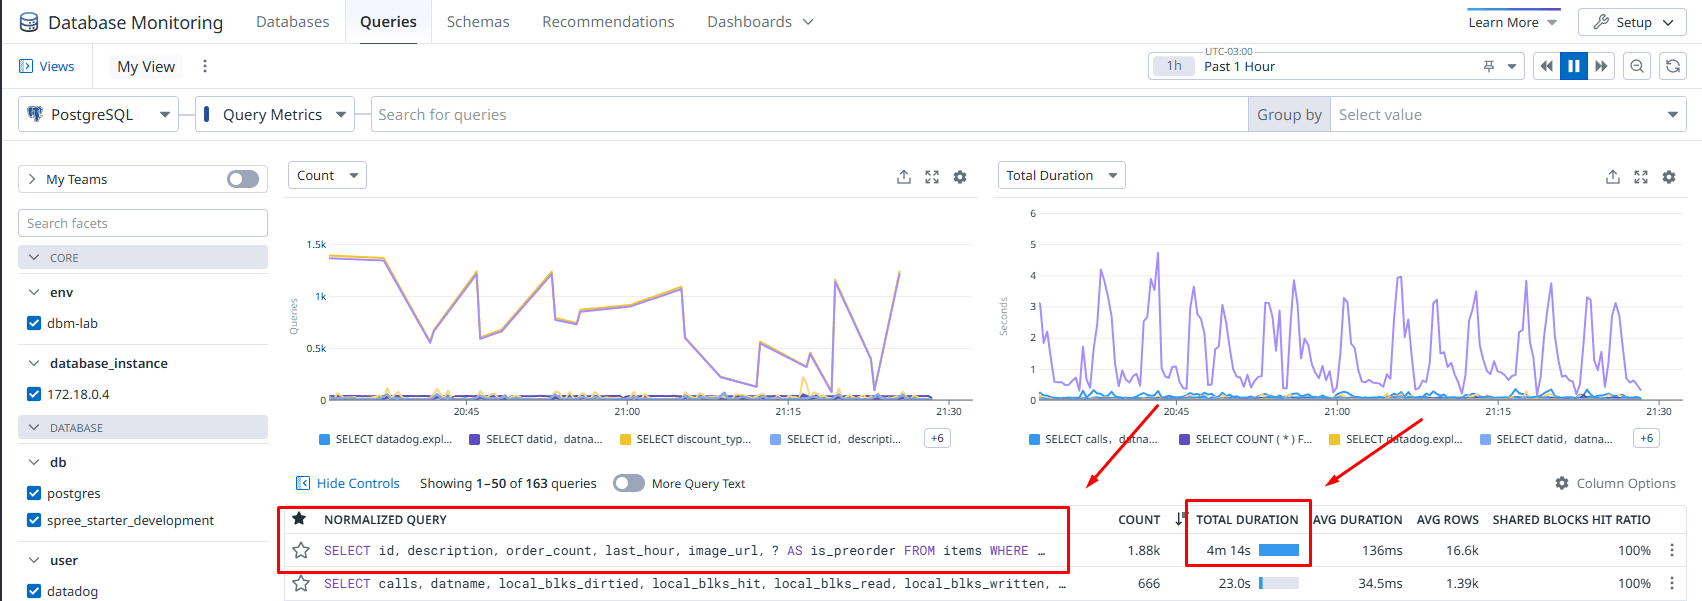Step back in time range
This screenshot has width=1702, height=601.
[1546, 66]
